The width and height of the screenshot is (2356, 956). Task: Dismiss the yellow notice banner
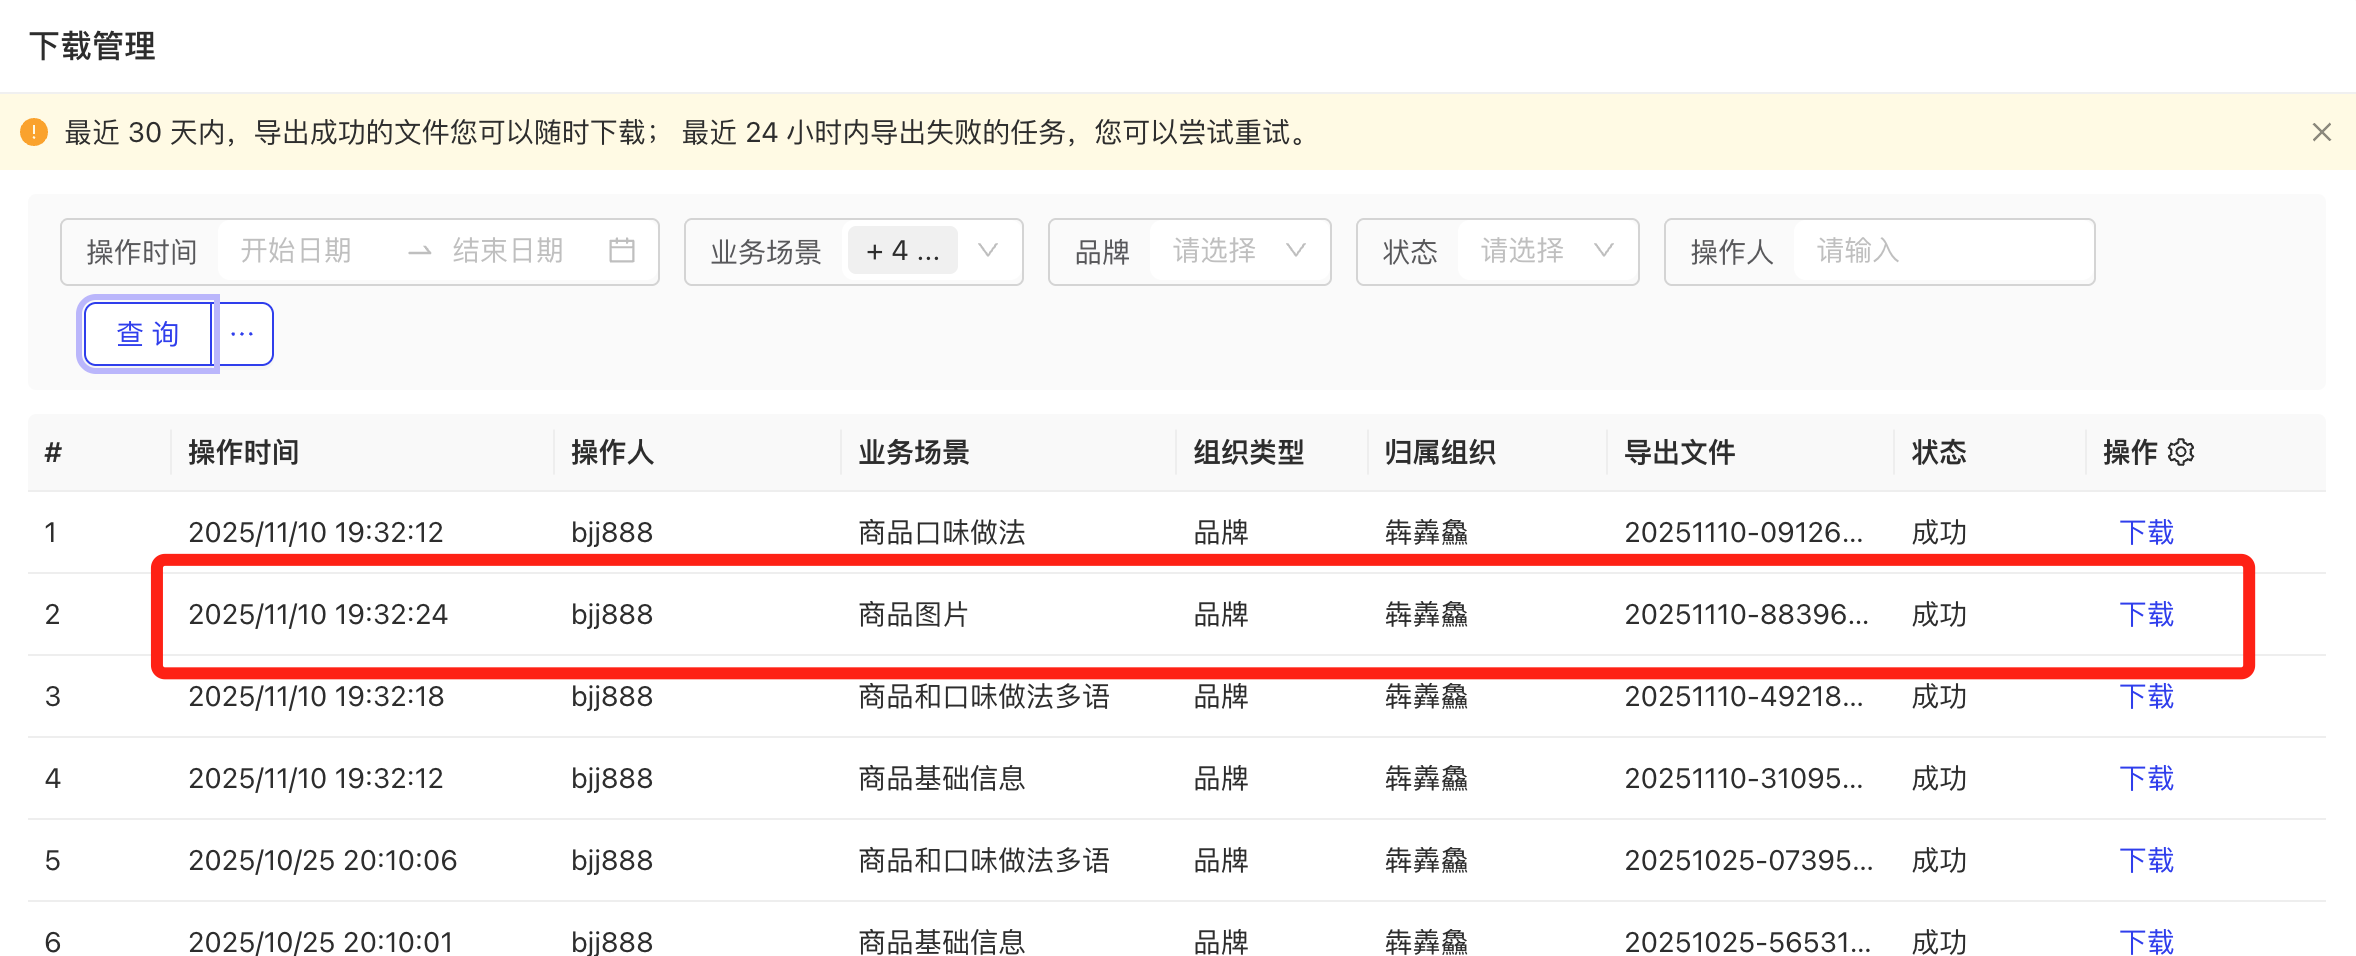tap(2321, 132)
